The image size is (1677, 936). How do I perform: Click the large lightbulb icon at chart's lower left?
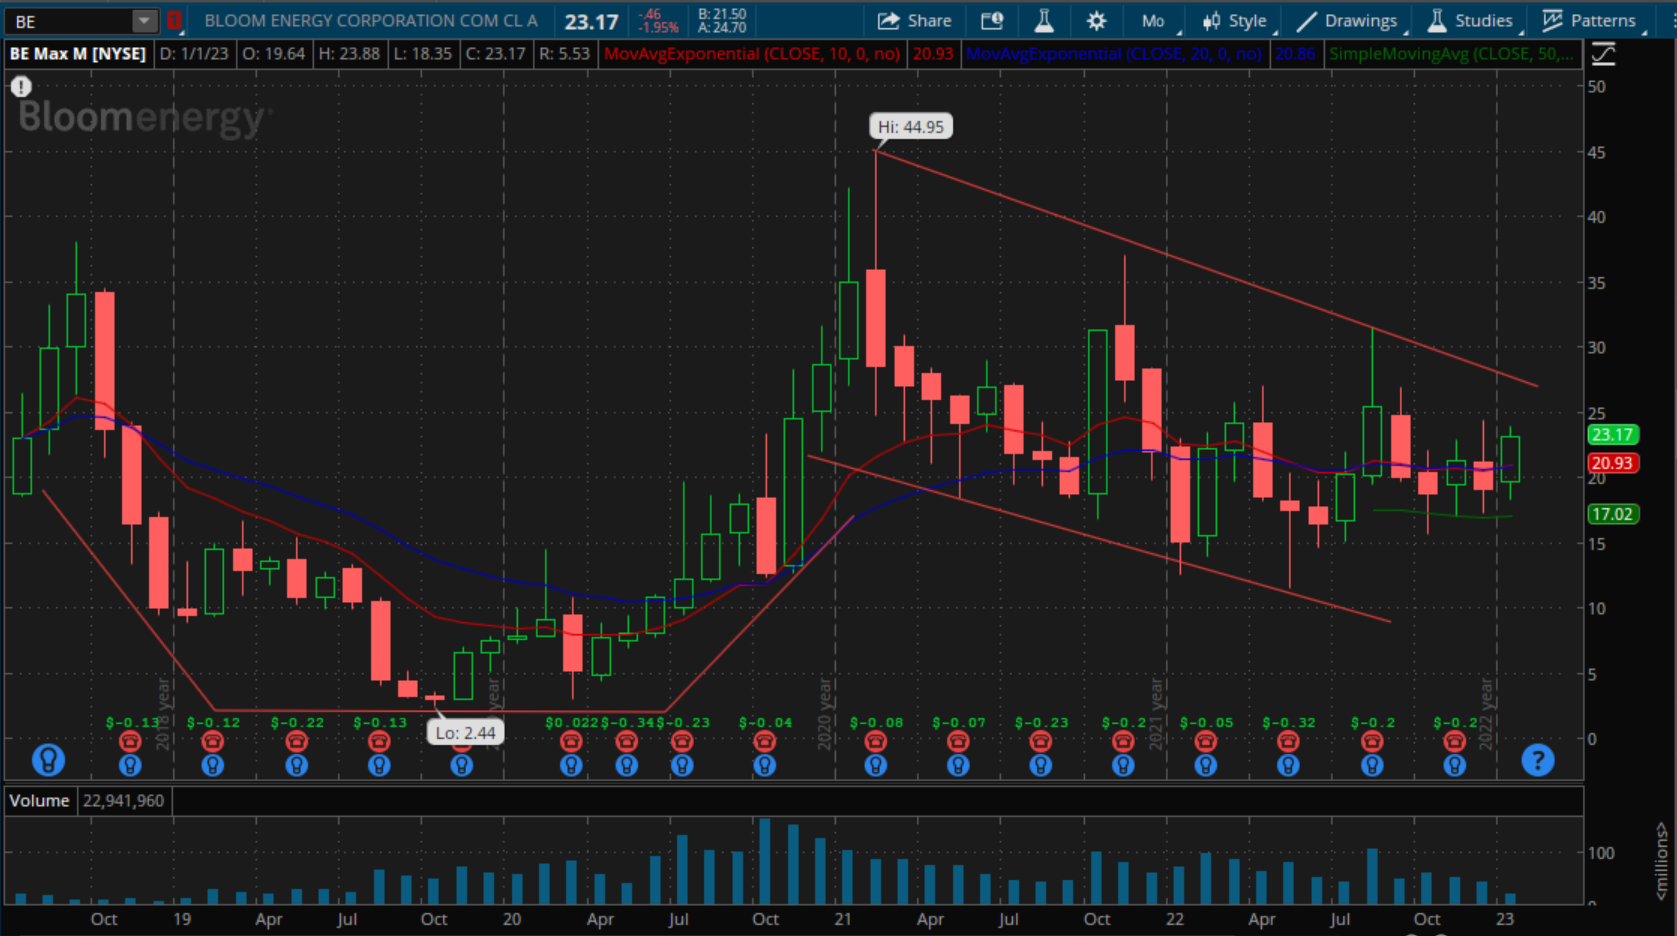click(48, 760)
